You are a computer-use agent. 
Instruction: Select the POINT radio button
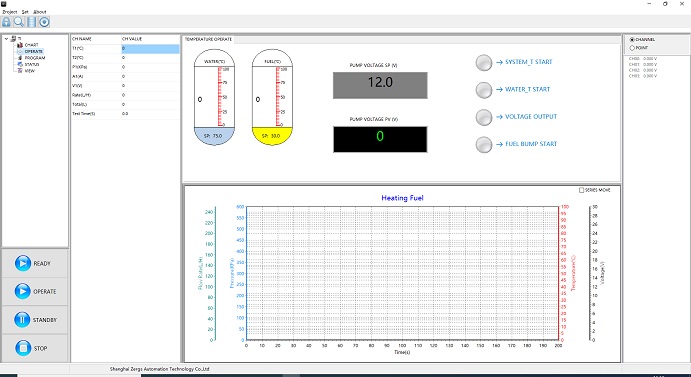coord(632,48)
